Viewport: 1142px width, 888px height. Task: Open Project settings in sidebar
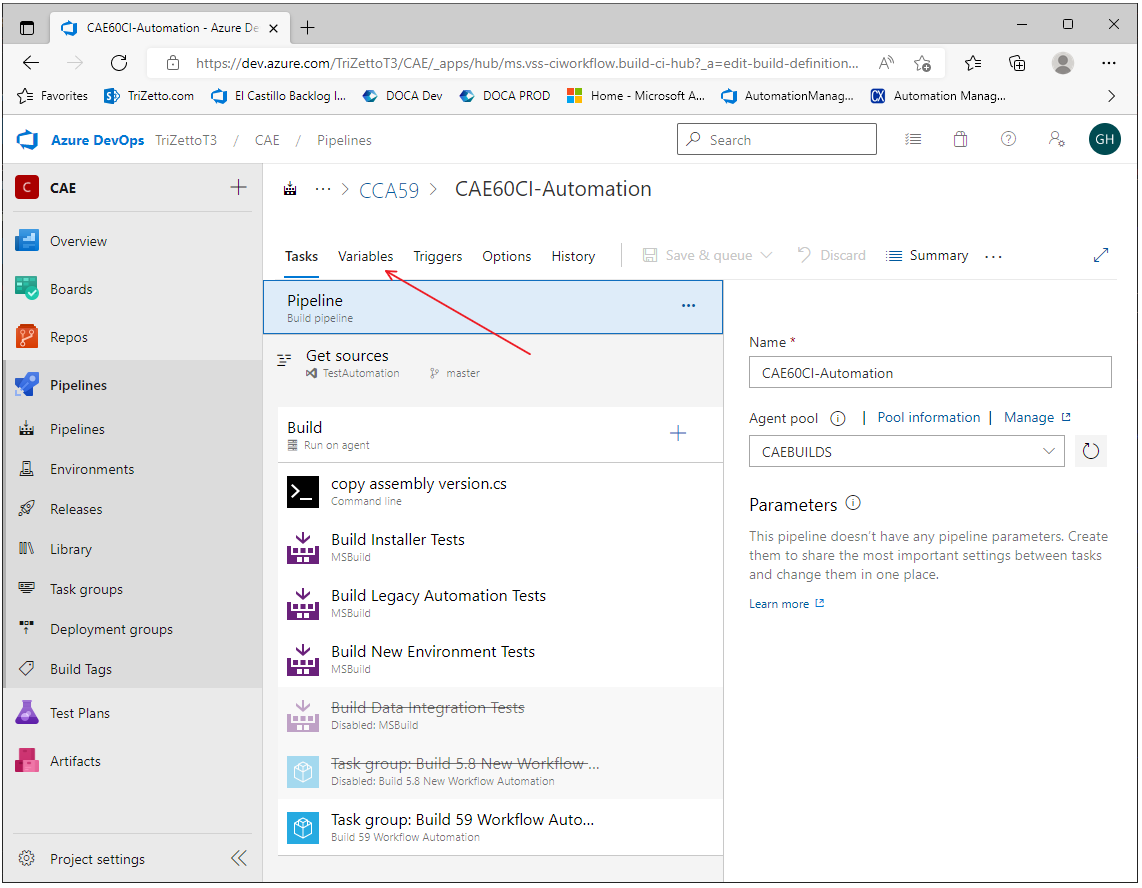[x=97, y=859]
